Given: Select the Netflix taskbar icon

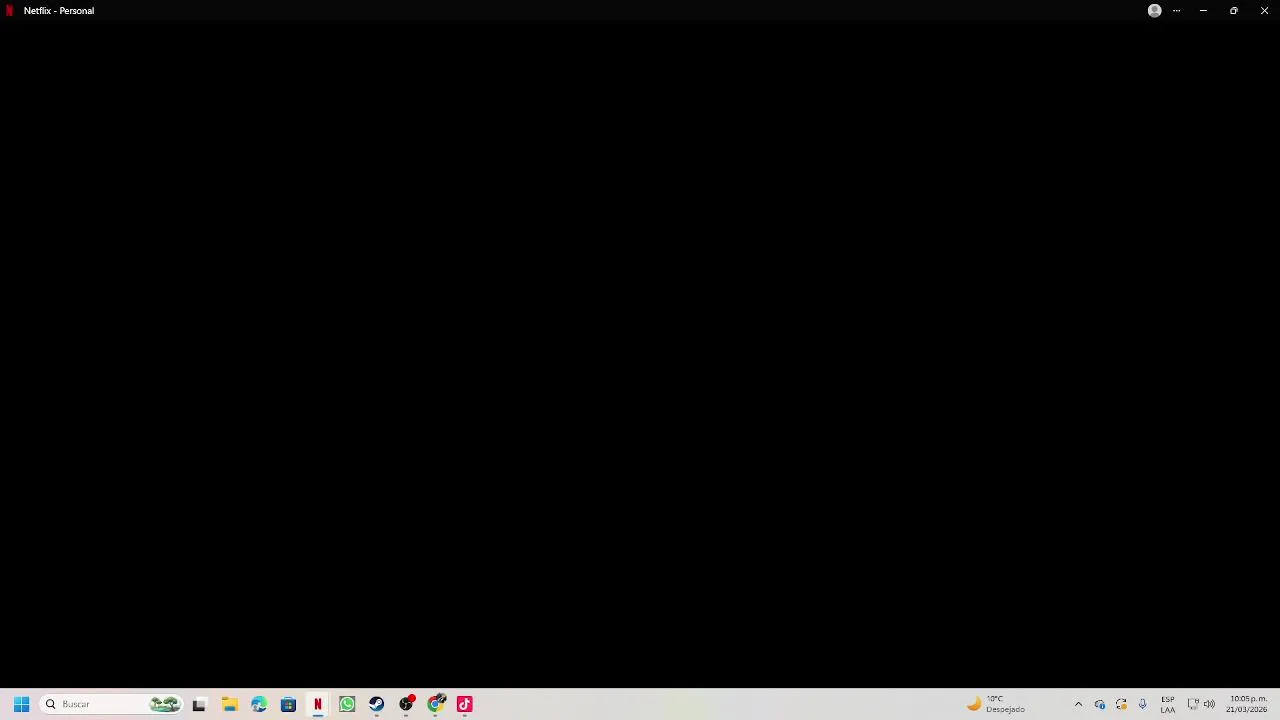Looking at the screenshot, I should click(318, 704).
